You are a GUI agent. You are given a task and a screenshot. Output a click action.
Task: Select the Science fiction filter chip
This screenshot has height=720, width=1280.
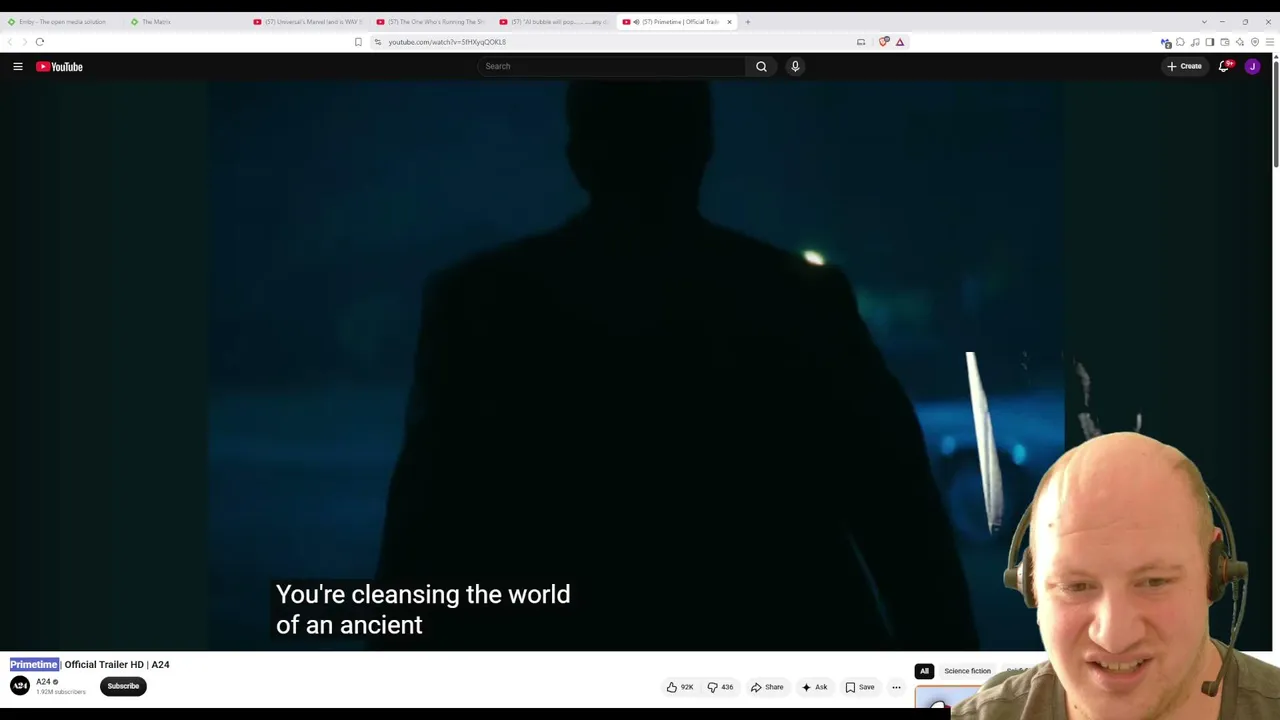pos(967,671)
